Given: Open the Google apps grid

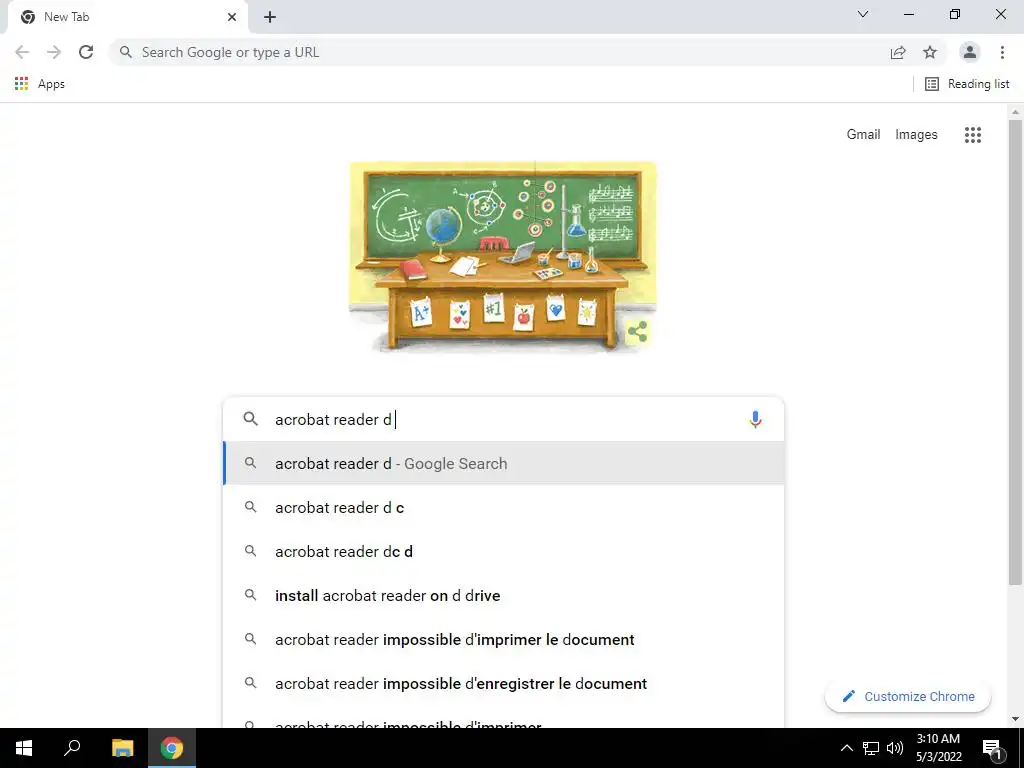Looking at the screenshot, I should 973,135.
